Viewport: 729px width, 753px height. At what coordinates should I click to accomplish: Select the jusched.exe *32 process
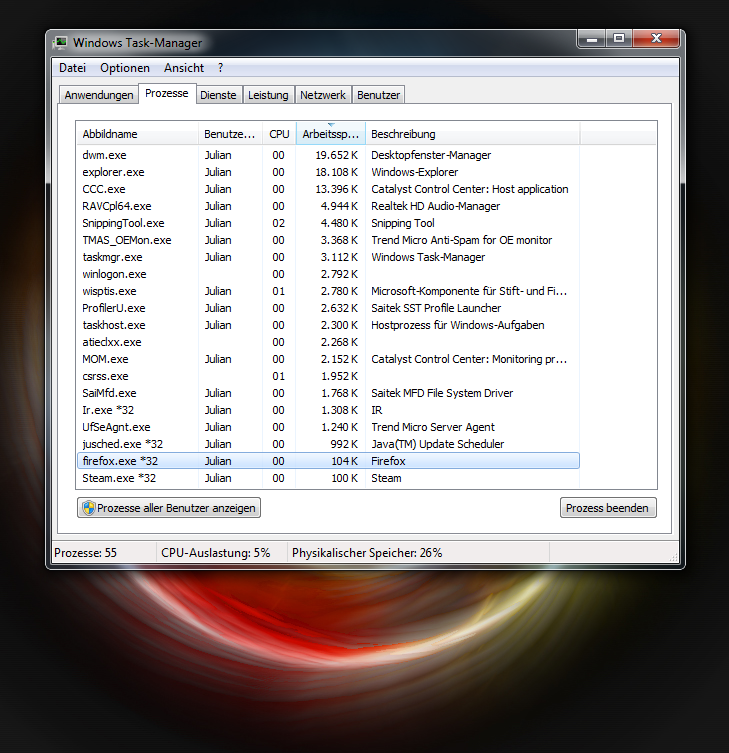click(328, 444)
